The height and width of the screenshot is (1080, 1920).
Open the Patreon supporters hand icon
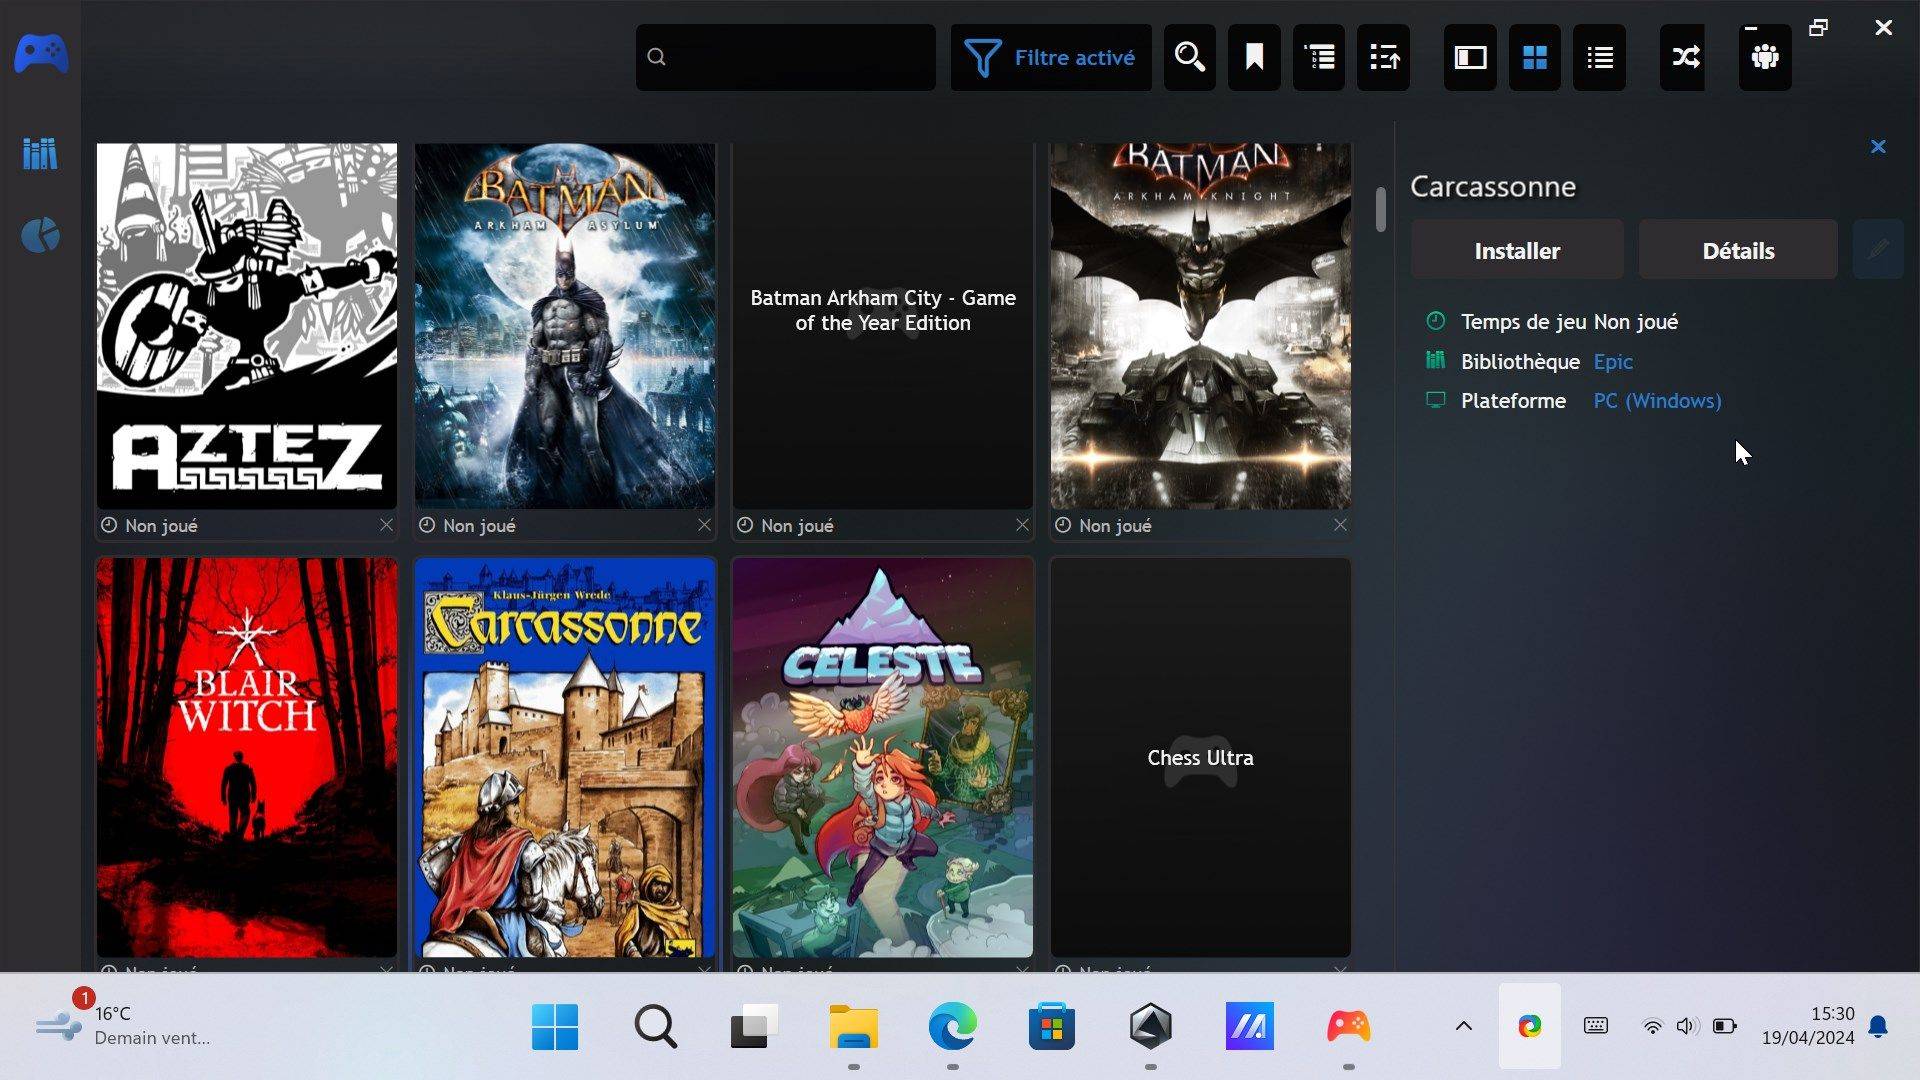[x=1765, y=57]
